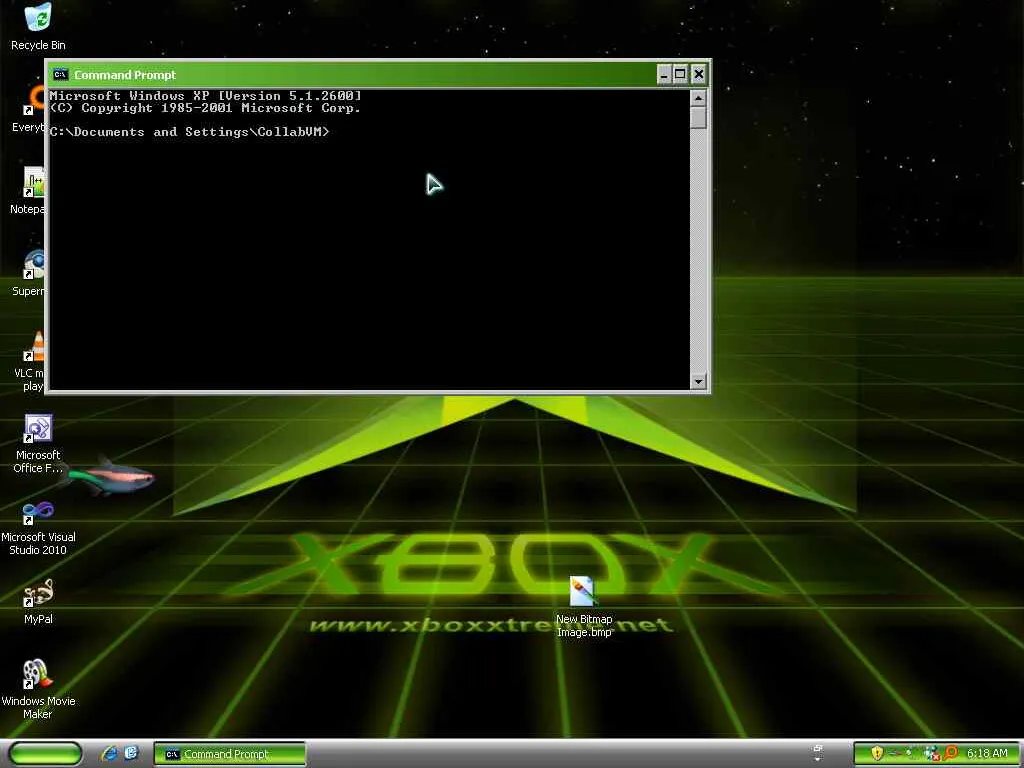Click the Command Prompt scrollbar thumb
This screenshot has height=768, width=1024.
[698, 118]
